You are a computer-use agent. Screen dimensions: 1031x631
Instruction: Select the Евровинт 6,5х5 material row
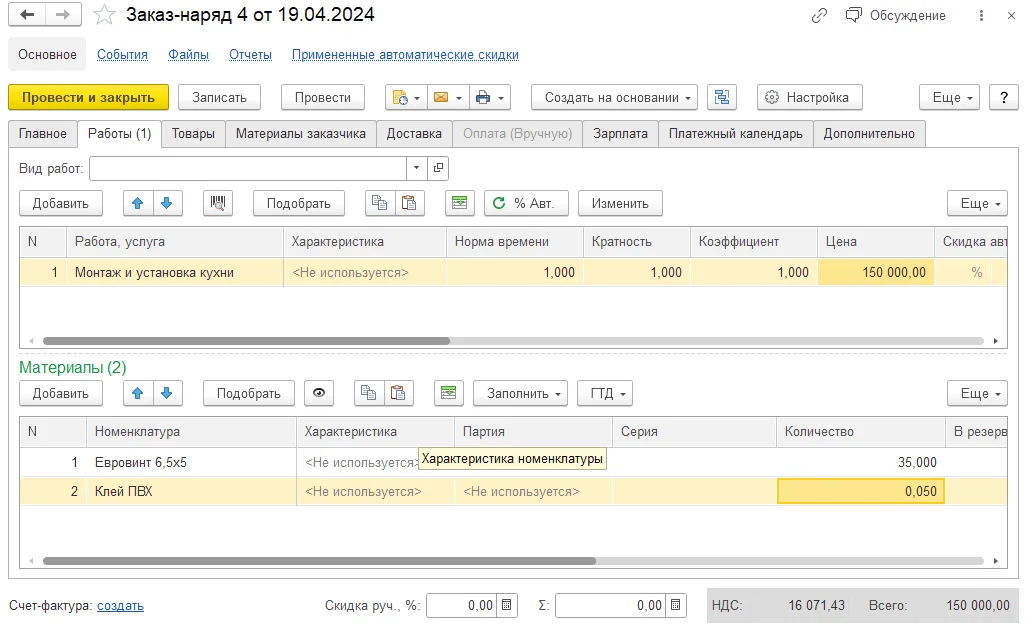coord(513,463)
